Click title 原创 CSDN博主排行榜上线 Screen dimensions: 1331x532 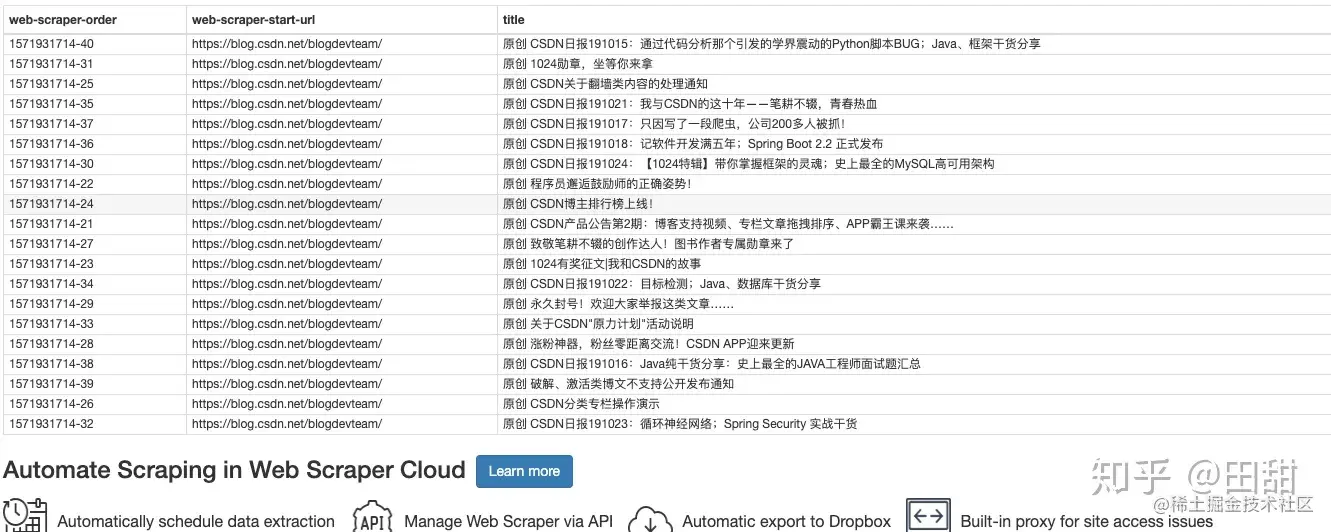pos(578,204)
